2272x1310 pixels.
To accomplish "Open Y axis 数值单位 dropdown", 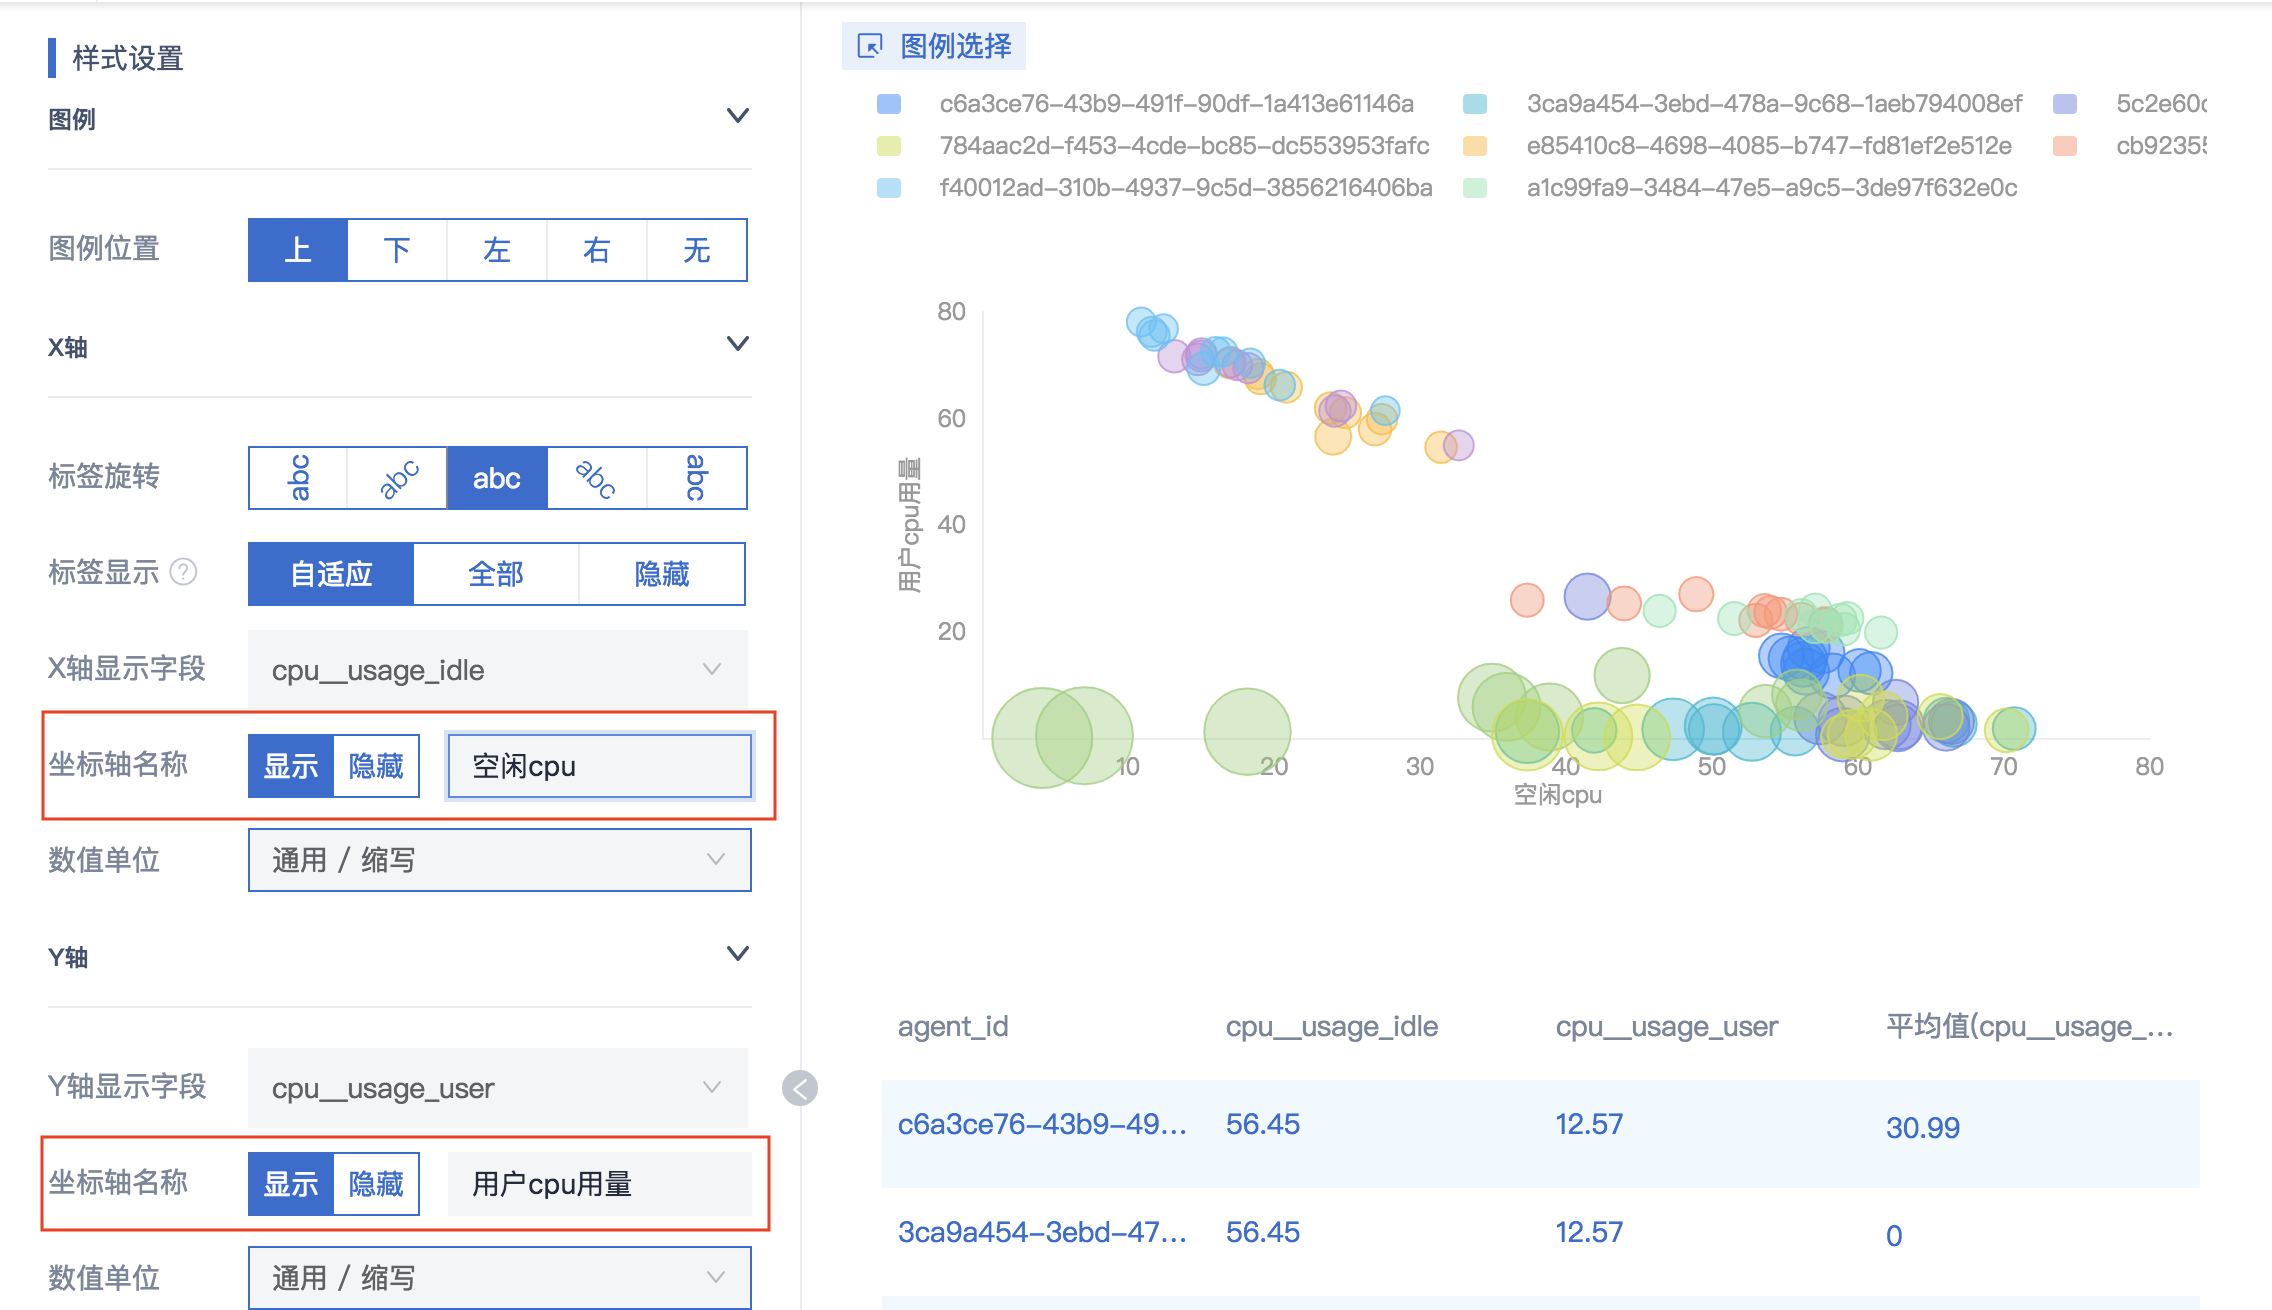I will tap(499, 1278).
